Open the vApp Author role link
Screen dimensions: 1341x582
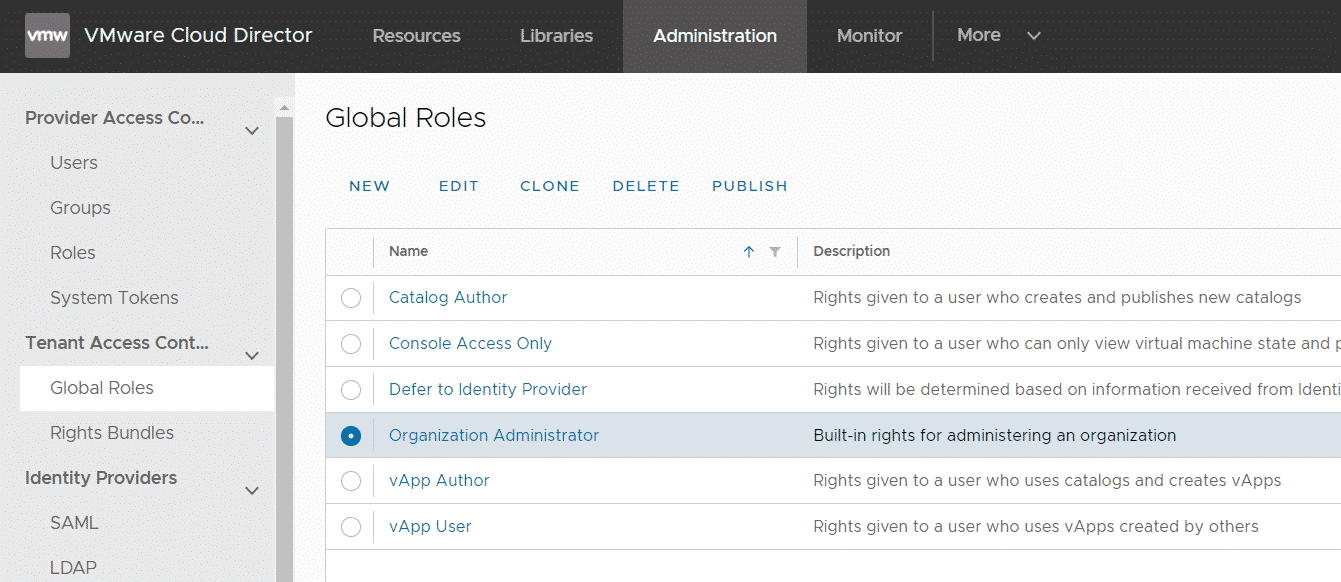439,481
